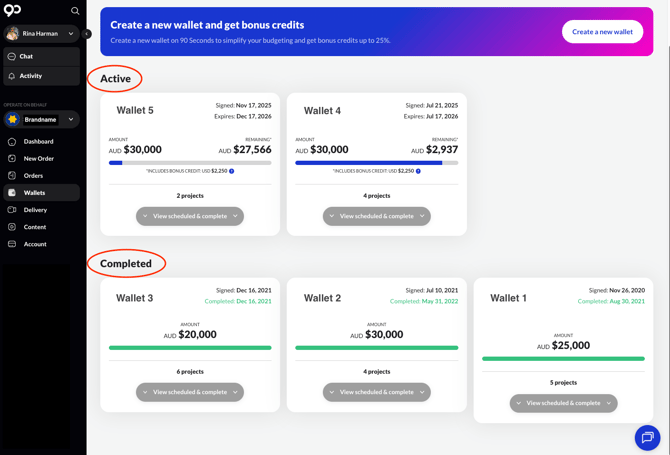The image size is (670, 455).
Task: Click the search magnifier icon
Action: (x=75, y=11)
